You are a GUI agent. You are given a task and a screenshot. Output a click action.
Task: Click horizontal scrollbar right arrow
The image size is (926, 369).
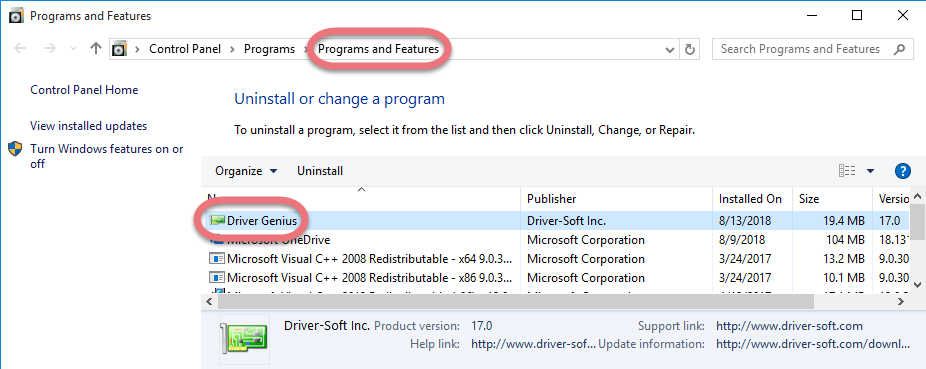click(901, 301)
